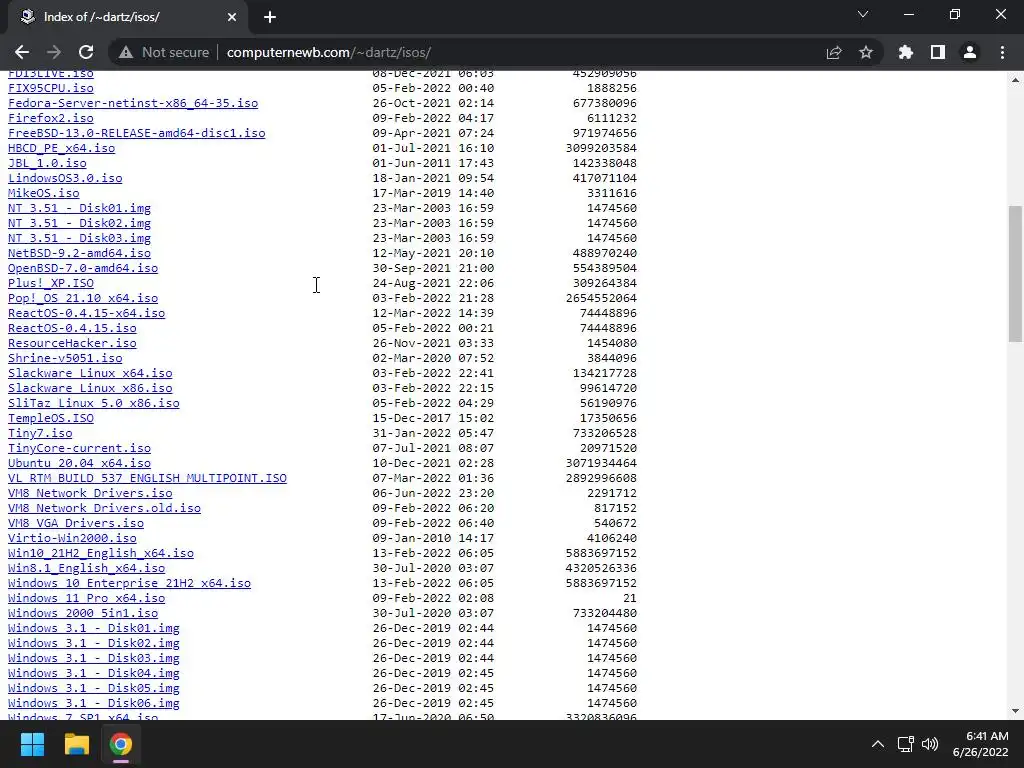The image size is (1024, 768).
Task: Open the JBL_1.0.iso link
Action: [x=47, y=163]
